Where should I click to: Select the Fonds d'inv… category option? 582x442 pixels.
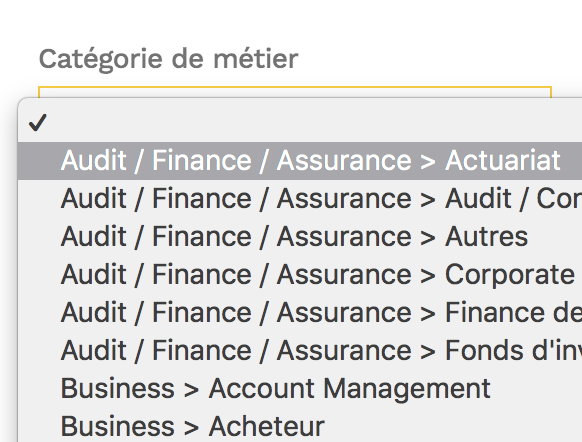[x=300, y=350]
